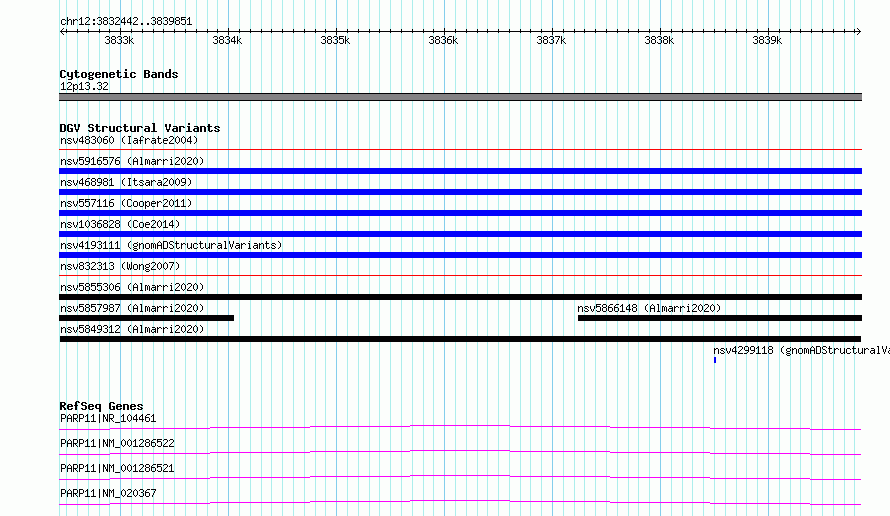The height and width of the screenshot is (516, 890).
Task: Open nsv1036828 (Coe2014) label
Action: click(120, 224)
